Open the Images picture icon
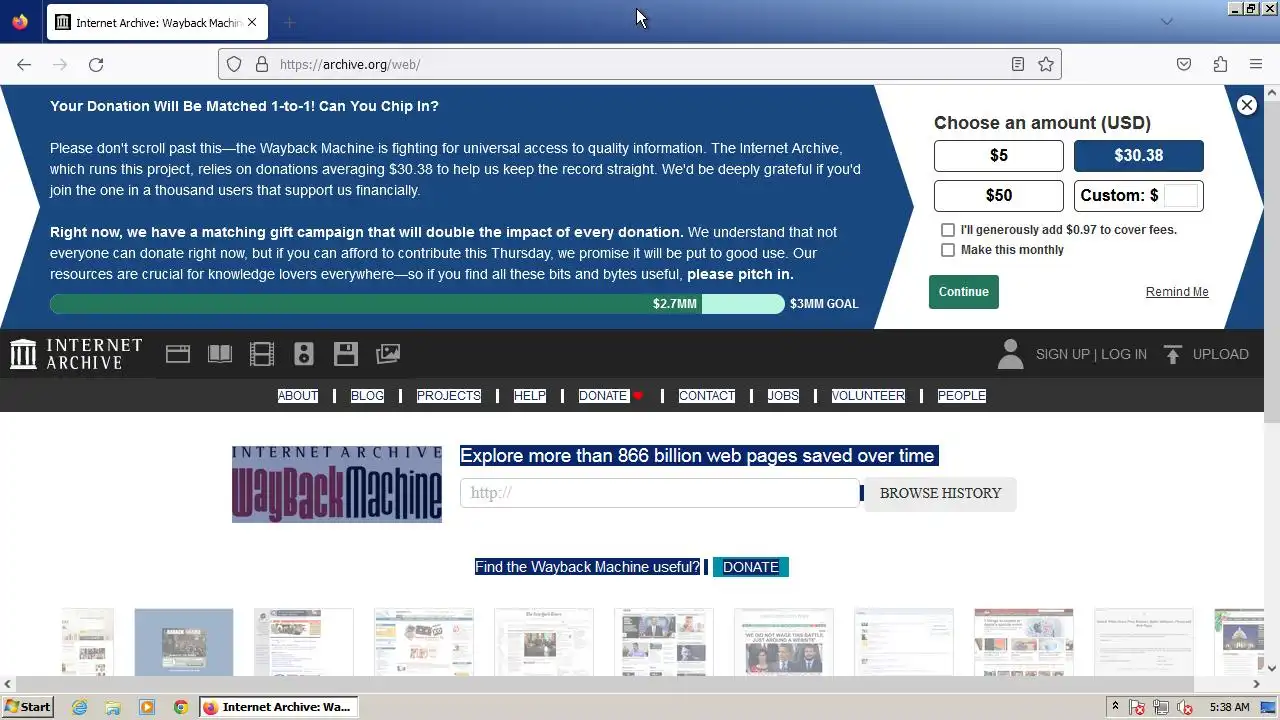This screenshot has width=1280, height=720. (x=388, y=354)
